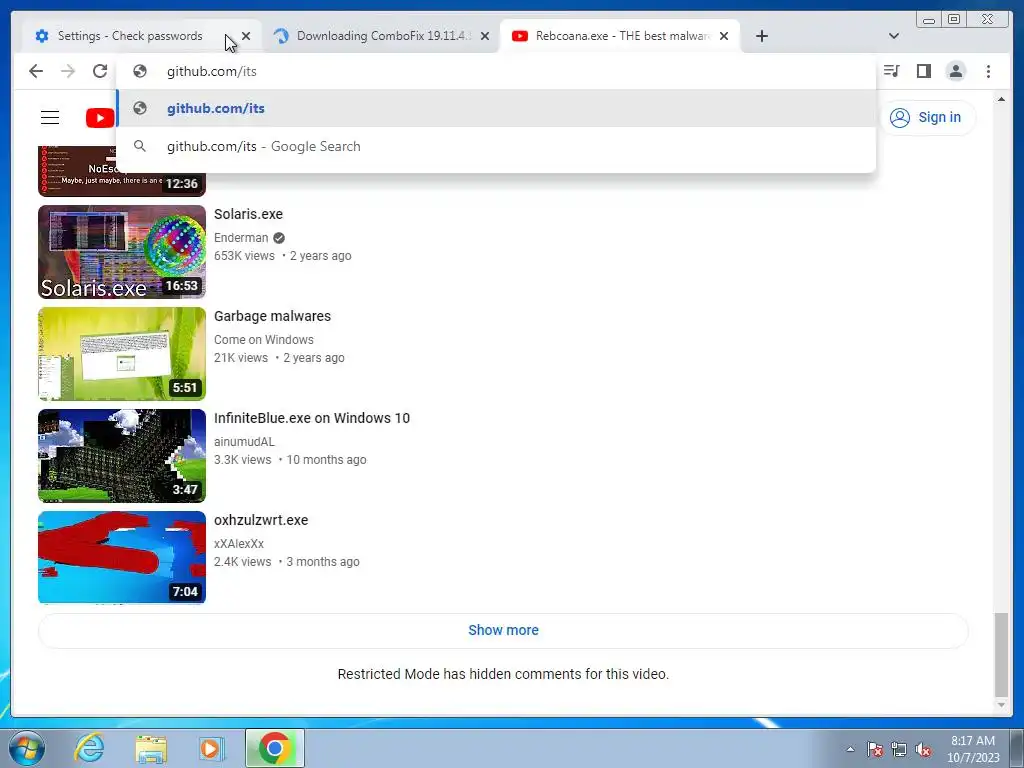Image resolution: width=1024 pixels, height=768 pixels.
Task: Select the github.com/its URL suggestion
Action: [496, 108]
